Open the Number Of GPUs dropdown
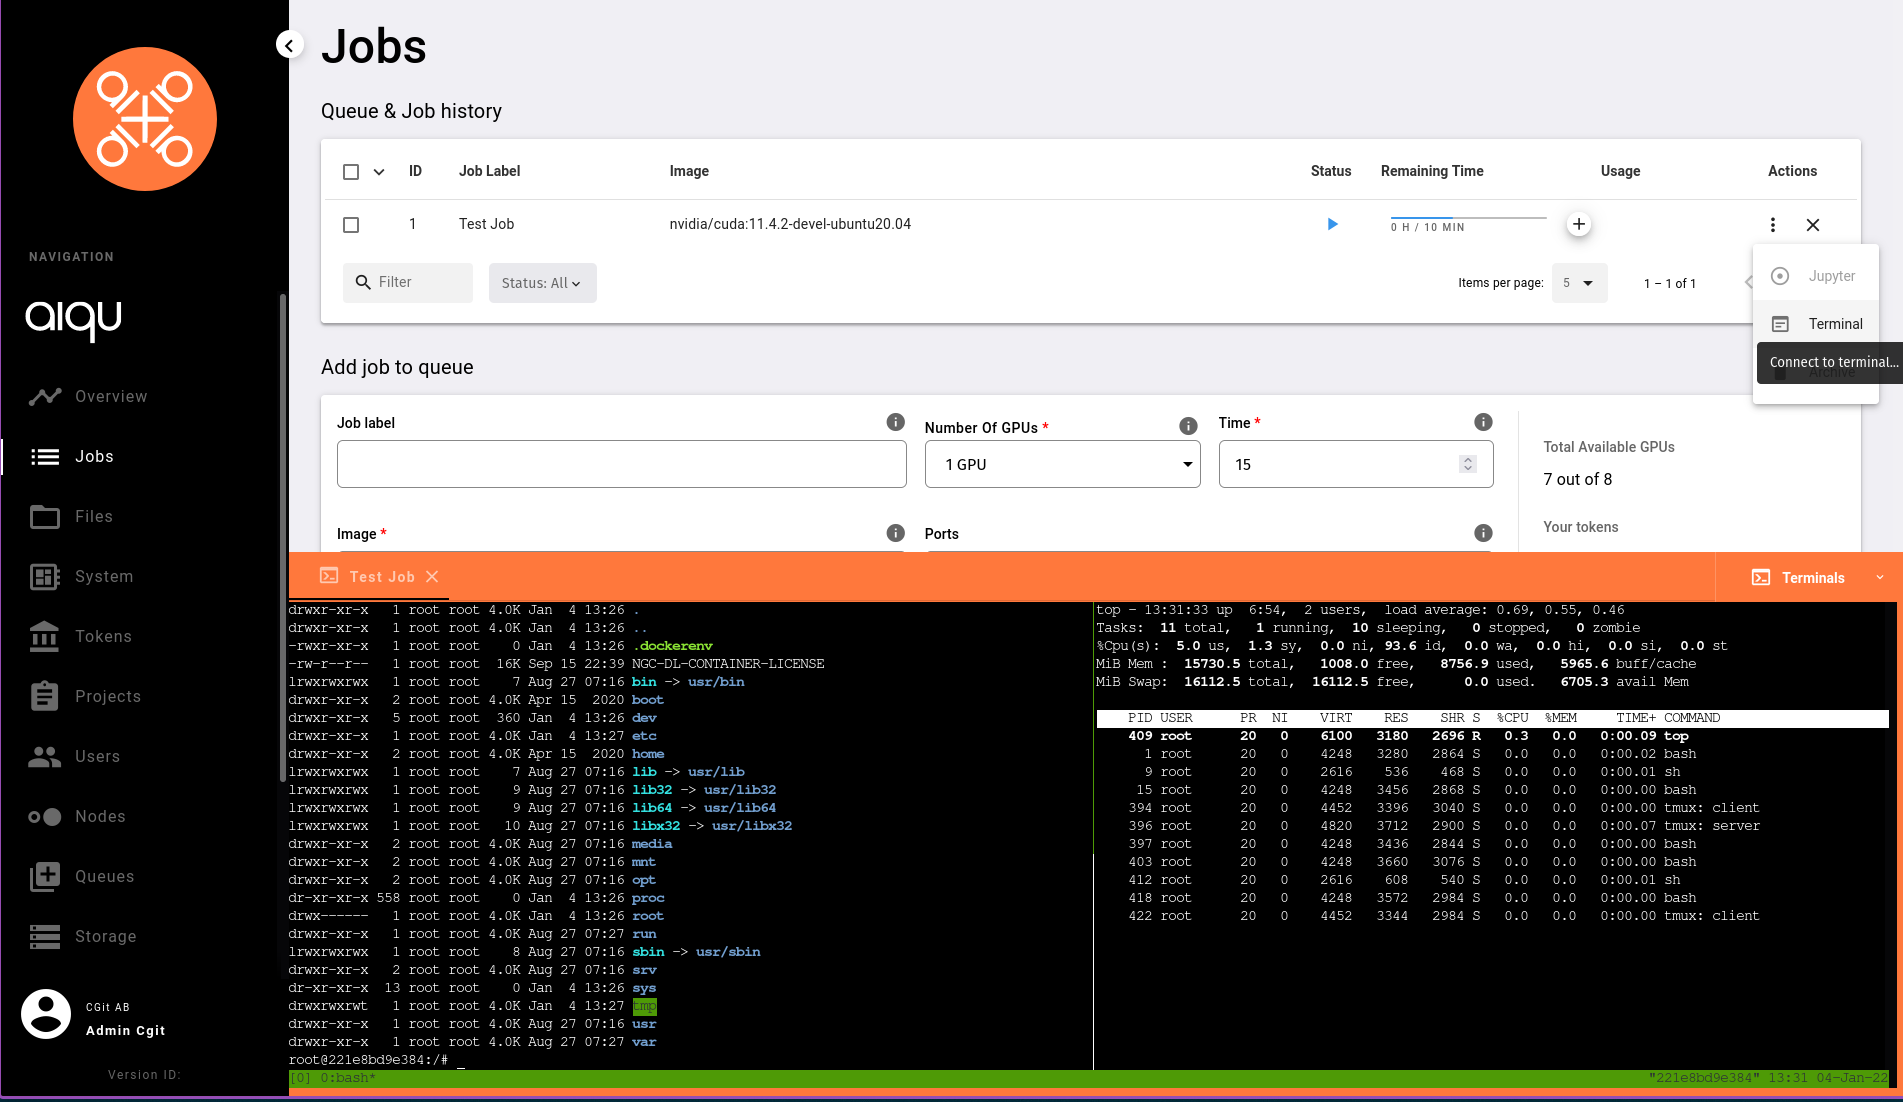The width and height of the screenshot is (1903, 1102). click(1062, 465)
